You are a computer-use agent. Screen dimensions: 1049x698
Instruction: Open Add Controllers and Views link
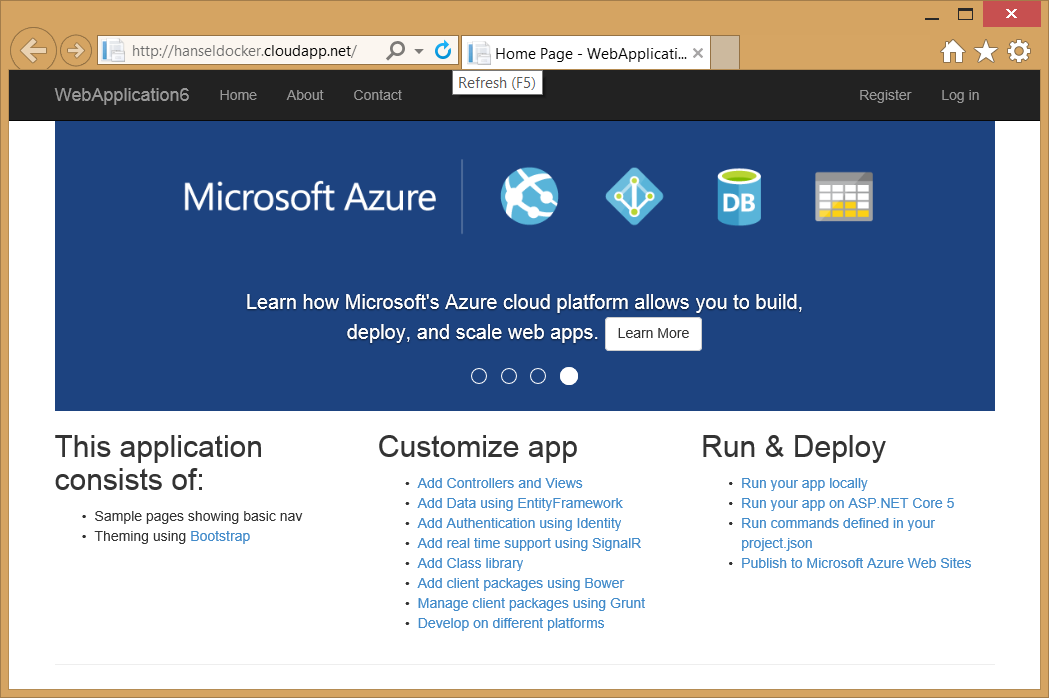point(500,483)
